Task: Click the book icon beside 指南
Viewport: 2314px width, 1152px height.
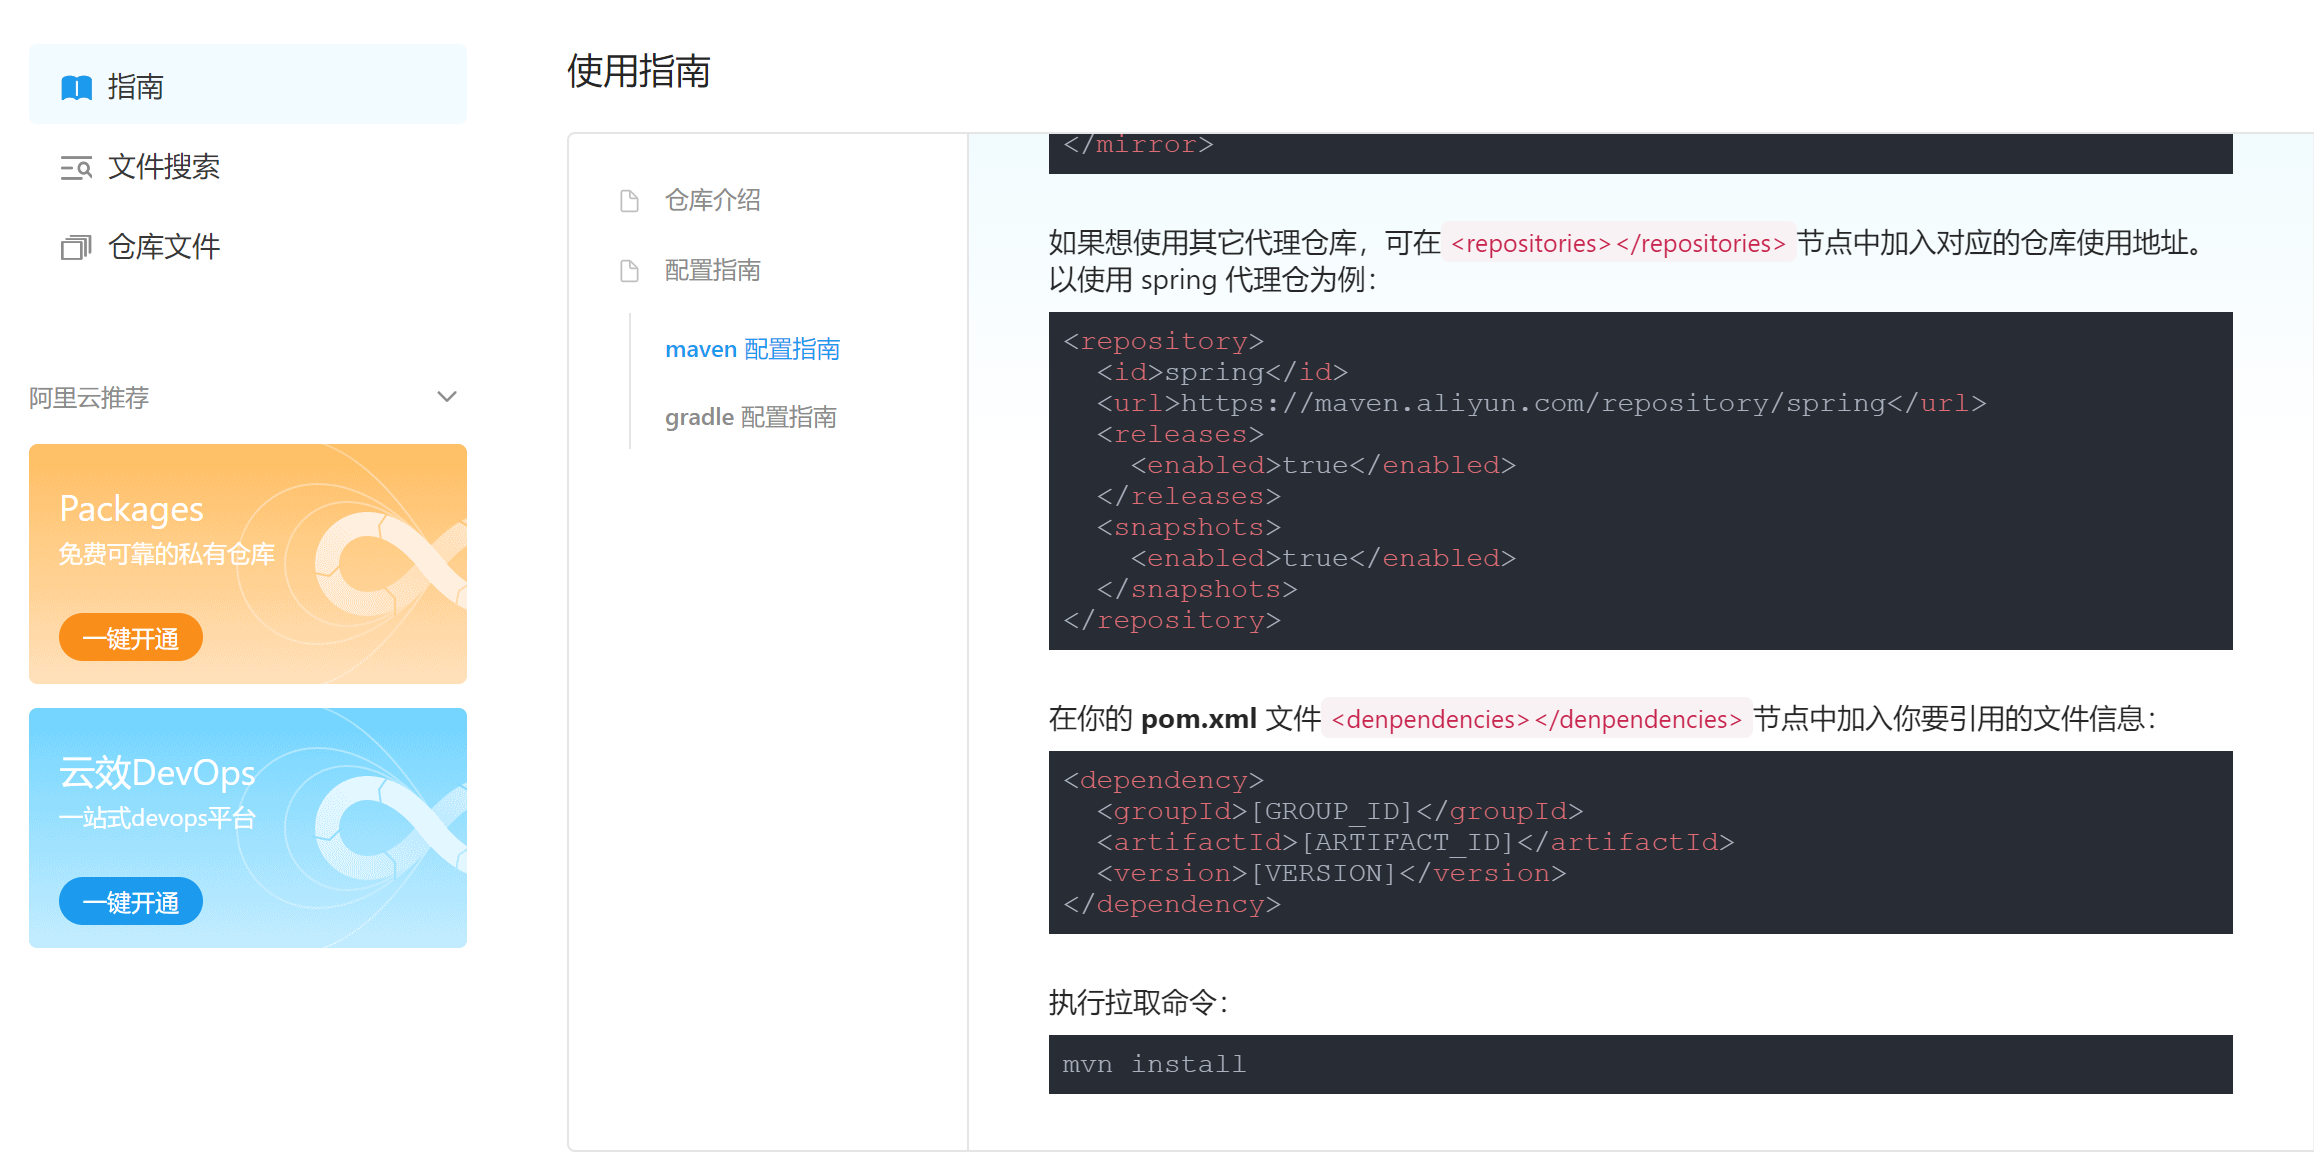Action: coord(76,87)
